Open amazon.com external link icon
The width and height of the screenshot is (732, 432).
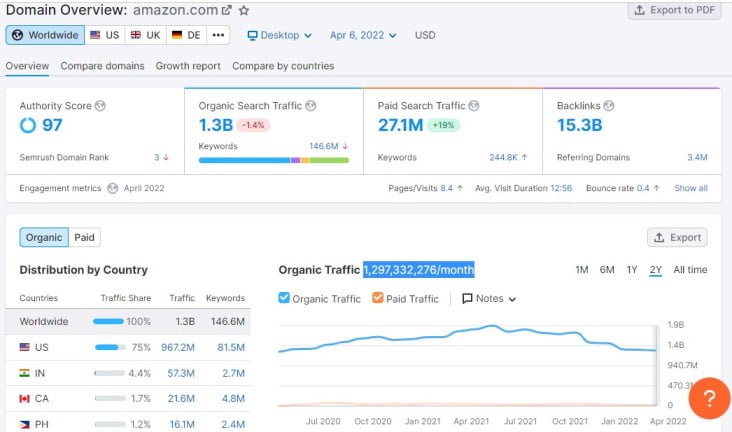(226, 10)
